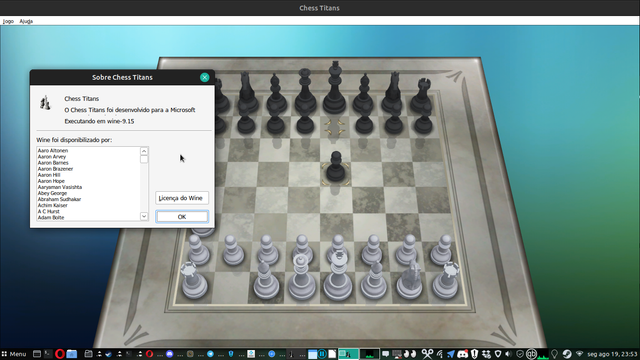Open the Jogo menu
Image resolution: width=640 pixels, height=360 pixels.
[8, 21]
